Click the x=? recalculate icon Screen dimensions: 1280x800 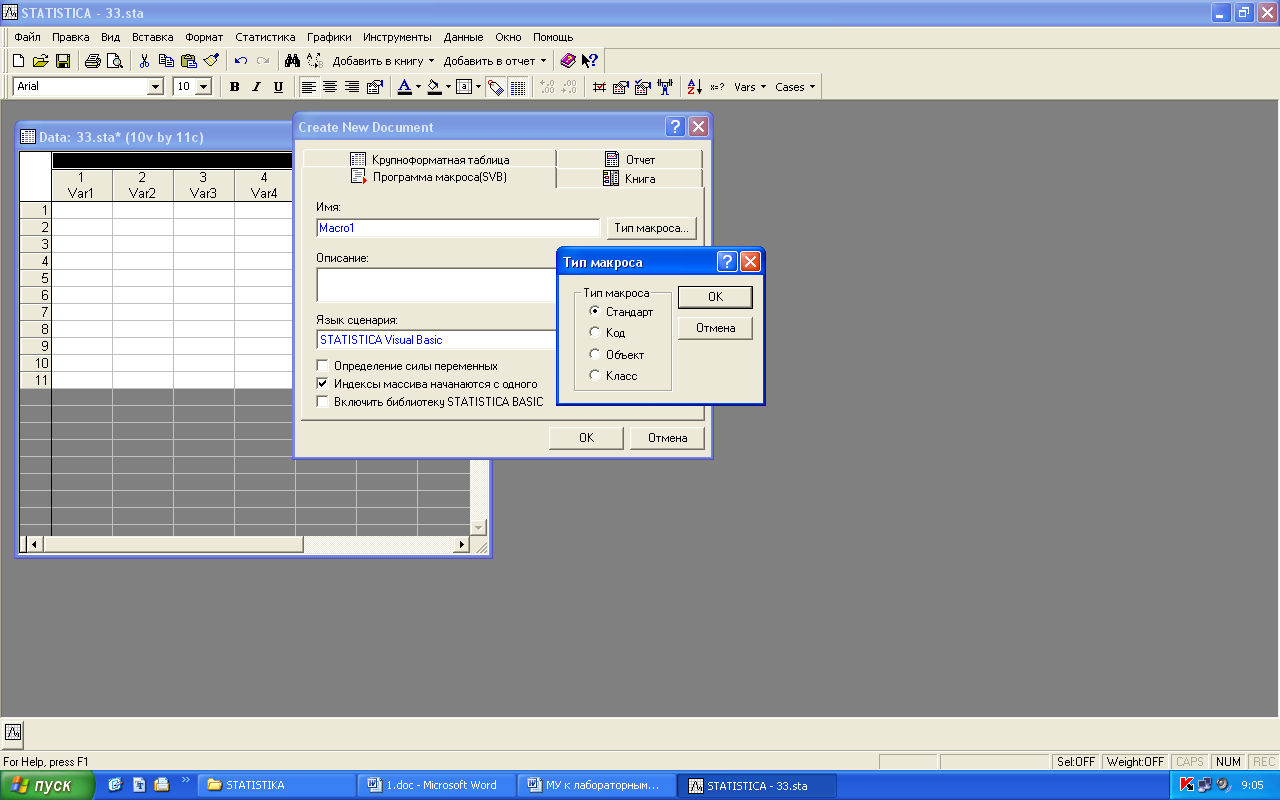click(x=717, y=87)
